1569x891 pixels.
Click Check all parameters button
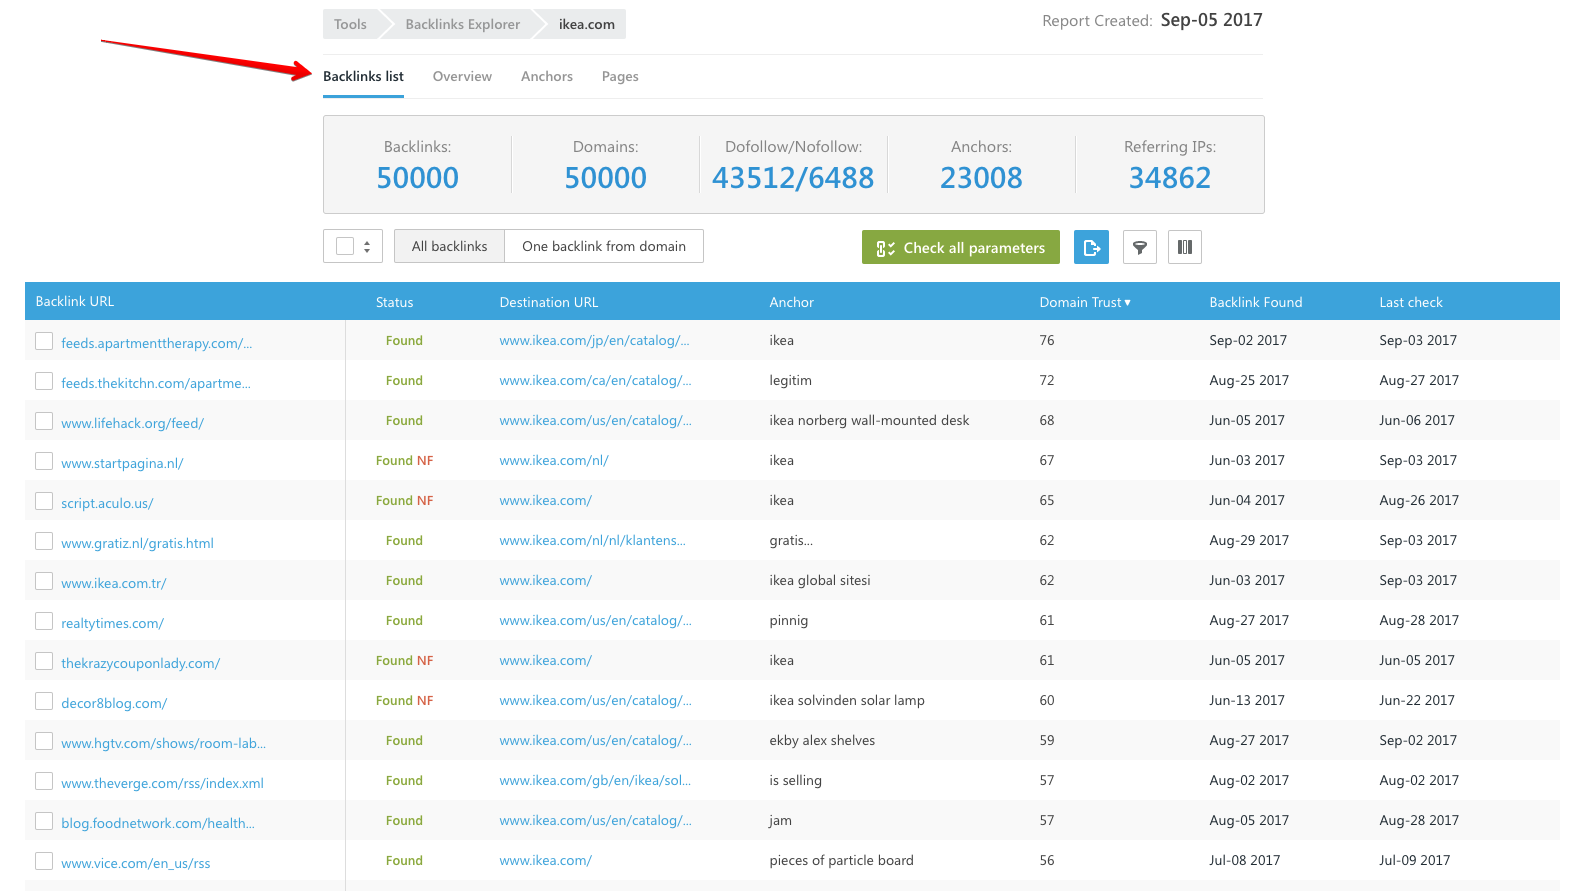961,247
